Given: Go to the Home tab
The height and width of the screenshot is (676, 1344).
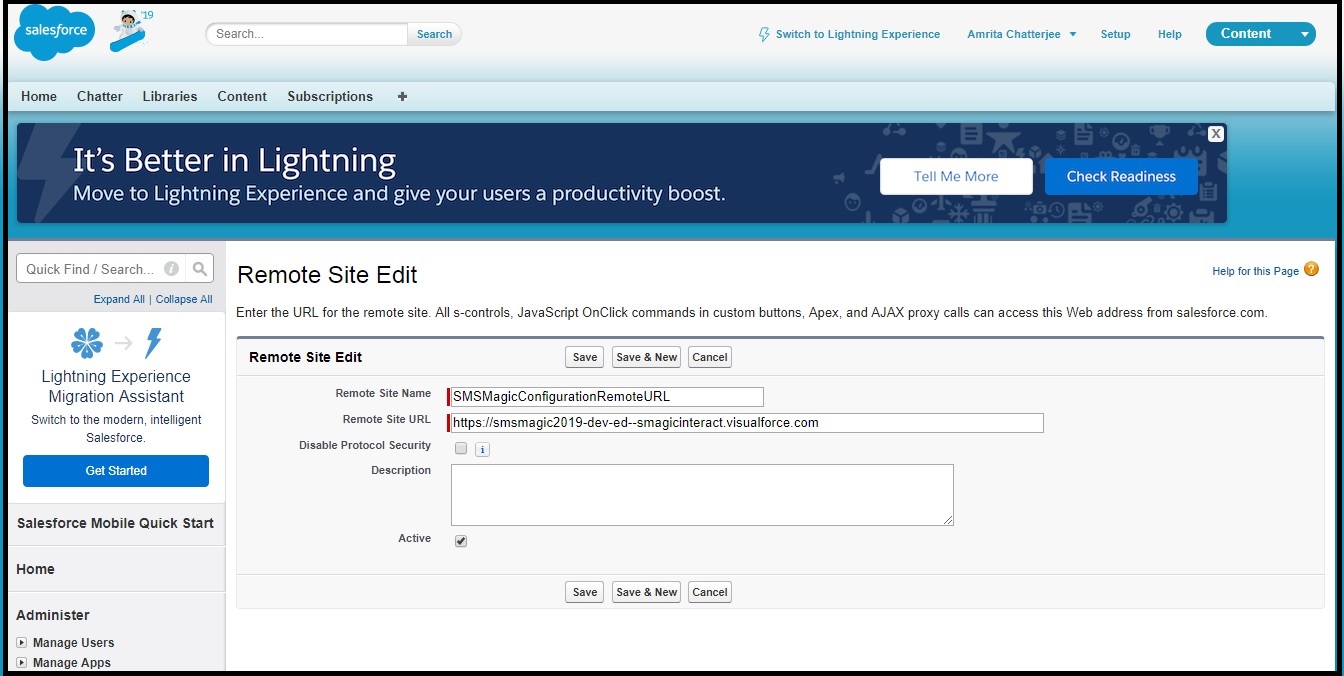Looking at the screenshot, I should 39,96.
